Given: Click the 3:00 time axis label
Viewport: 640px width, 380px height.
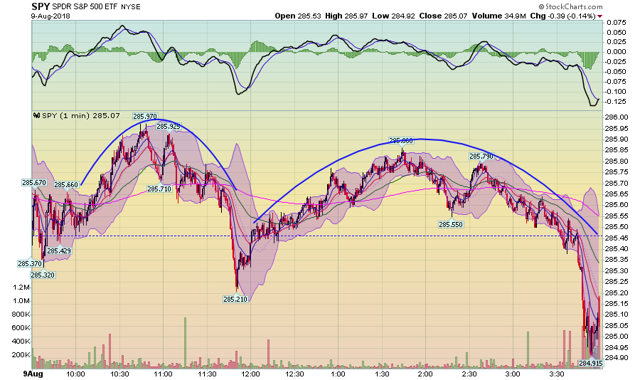Looking at the screenshot, I should point(513,374).
